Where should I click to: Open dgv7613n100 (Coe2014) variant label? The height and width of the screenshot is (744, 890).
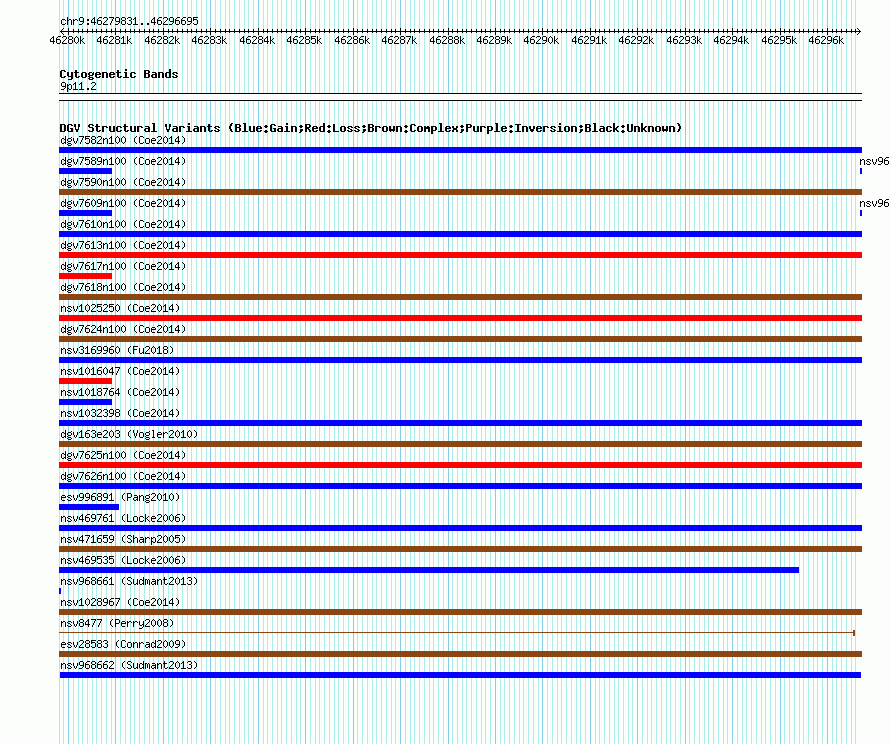coord(123,245)
